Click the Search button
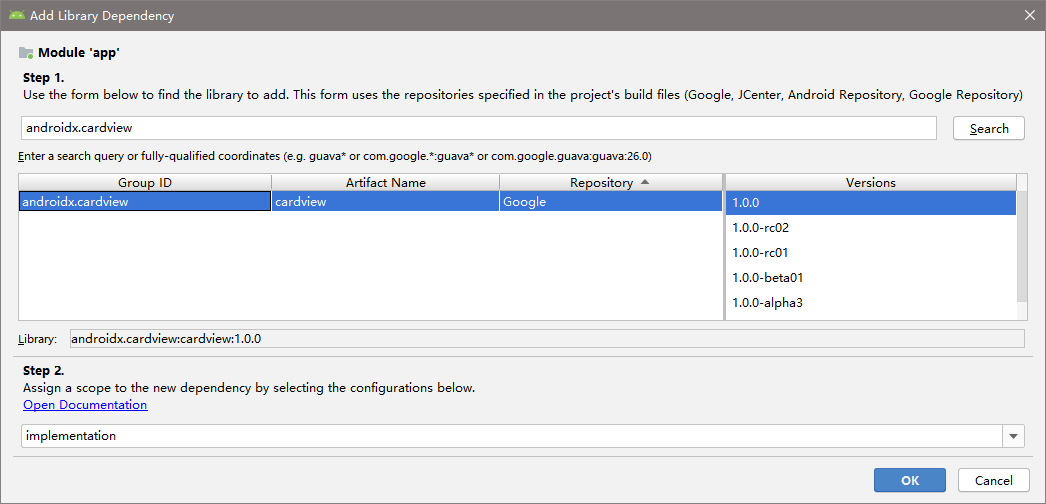Screen dimensions: 1046x504 pyautogui.click(x=989, y=129)
